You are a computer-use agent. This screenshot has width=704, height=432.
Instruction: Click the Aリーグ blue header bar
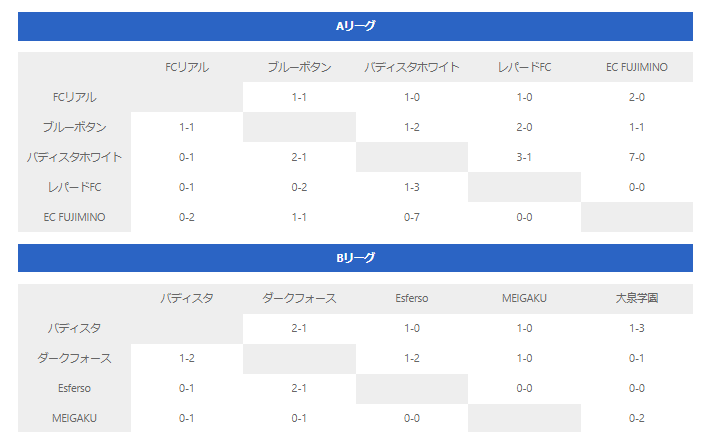tap(355, 26)
